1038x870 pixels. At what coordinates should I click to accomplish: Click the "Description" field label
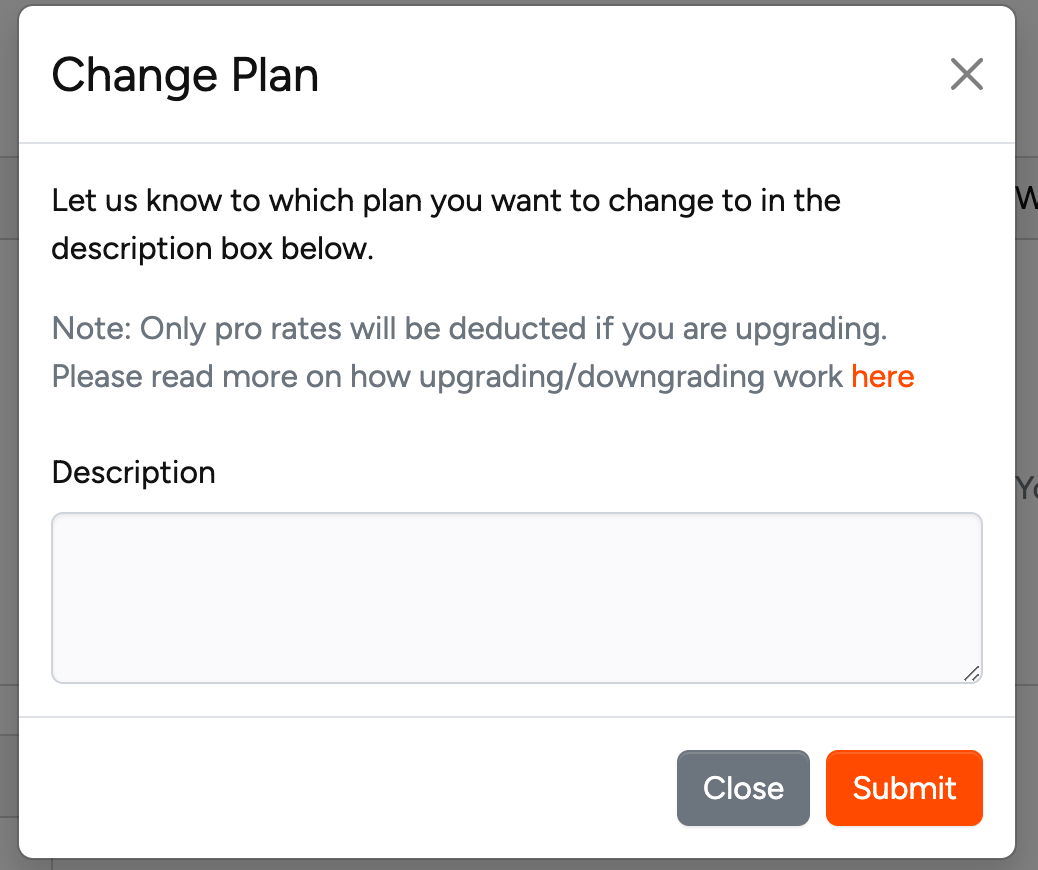click(133, 472)
